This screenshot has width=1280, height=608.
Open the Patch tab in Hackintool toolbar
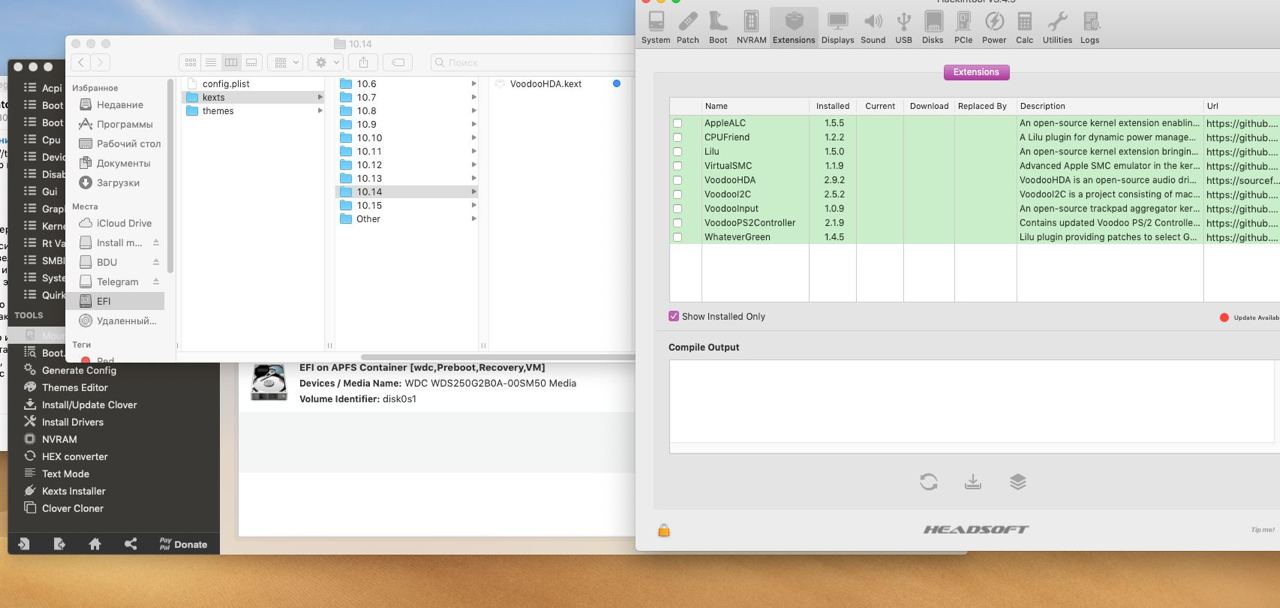688,27
